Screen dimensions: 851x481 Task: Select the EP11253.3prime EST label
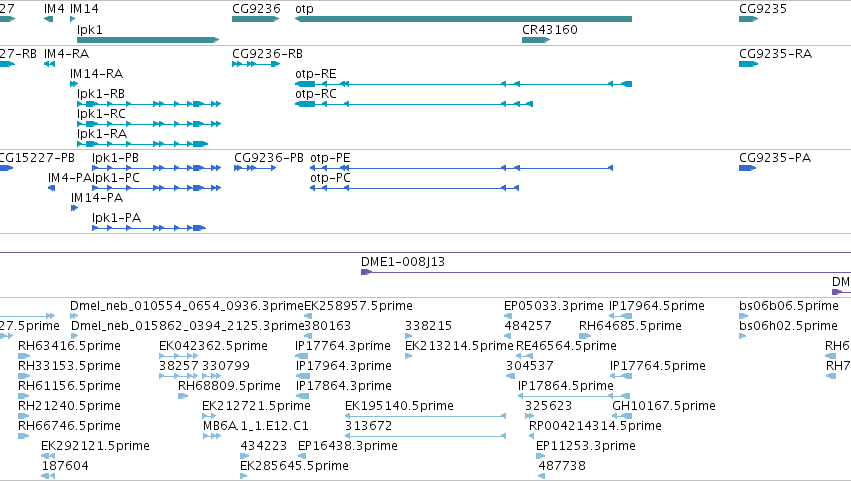coord(586,447)
